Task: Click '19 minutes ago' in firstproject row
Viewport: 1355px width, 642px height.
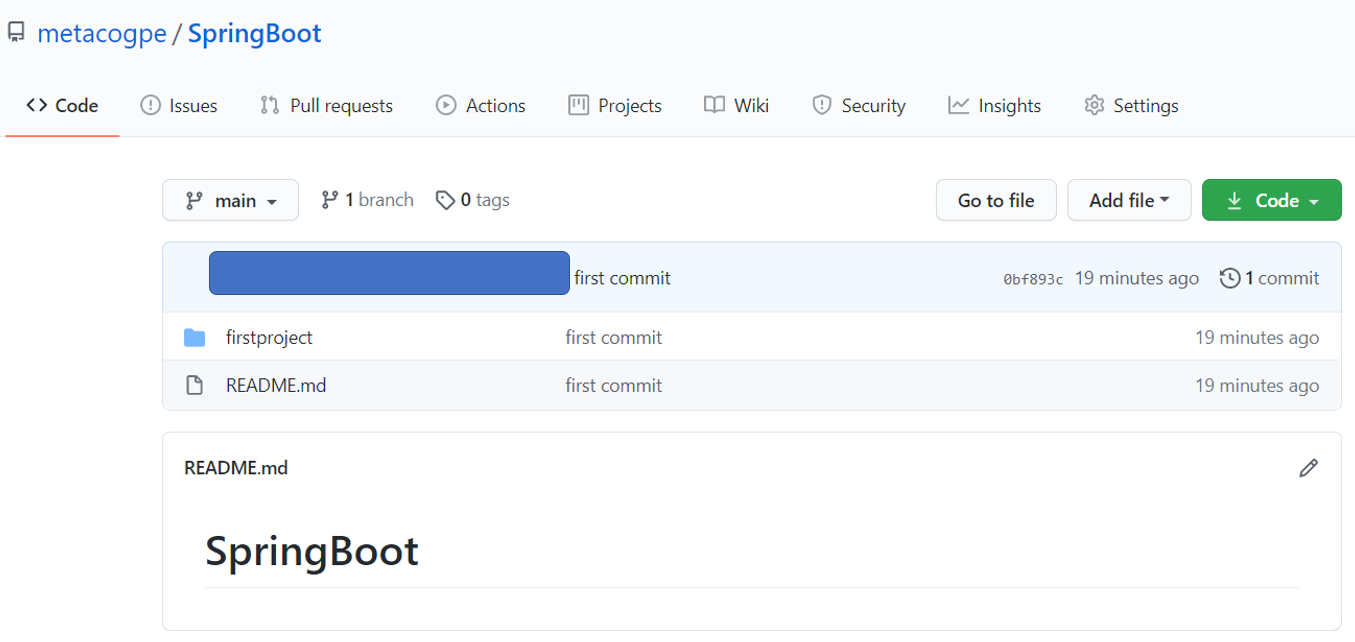Action: point(1257,338)
